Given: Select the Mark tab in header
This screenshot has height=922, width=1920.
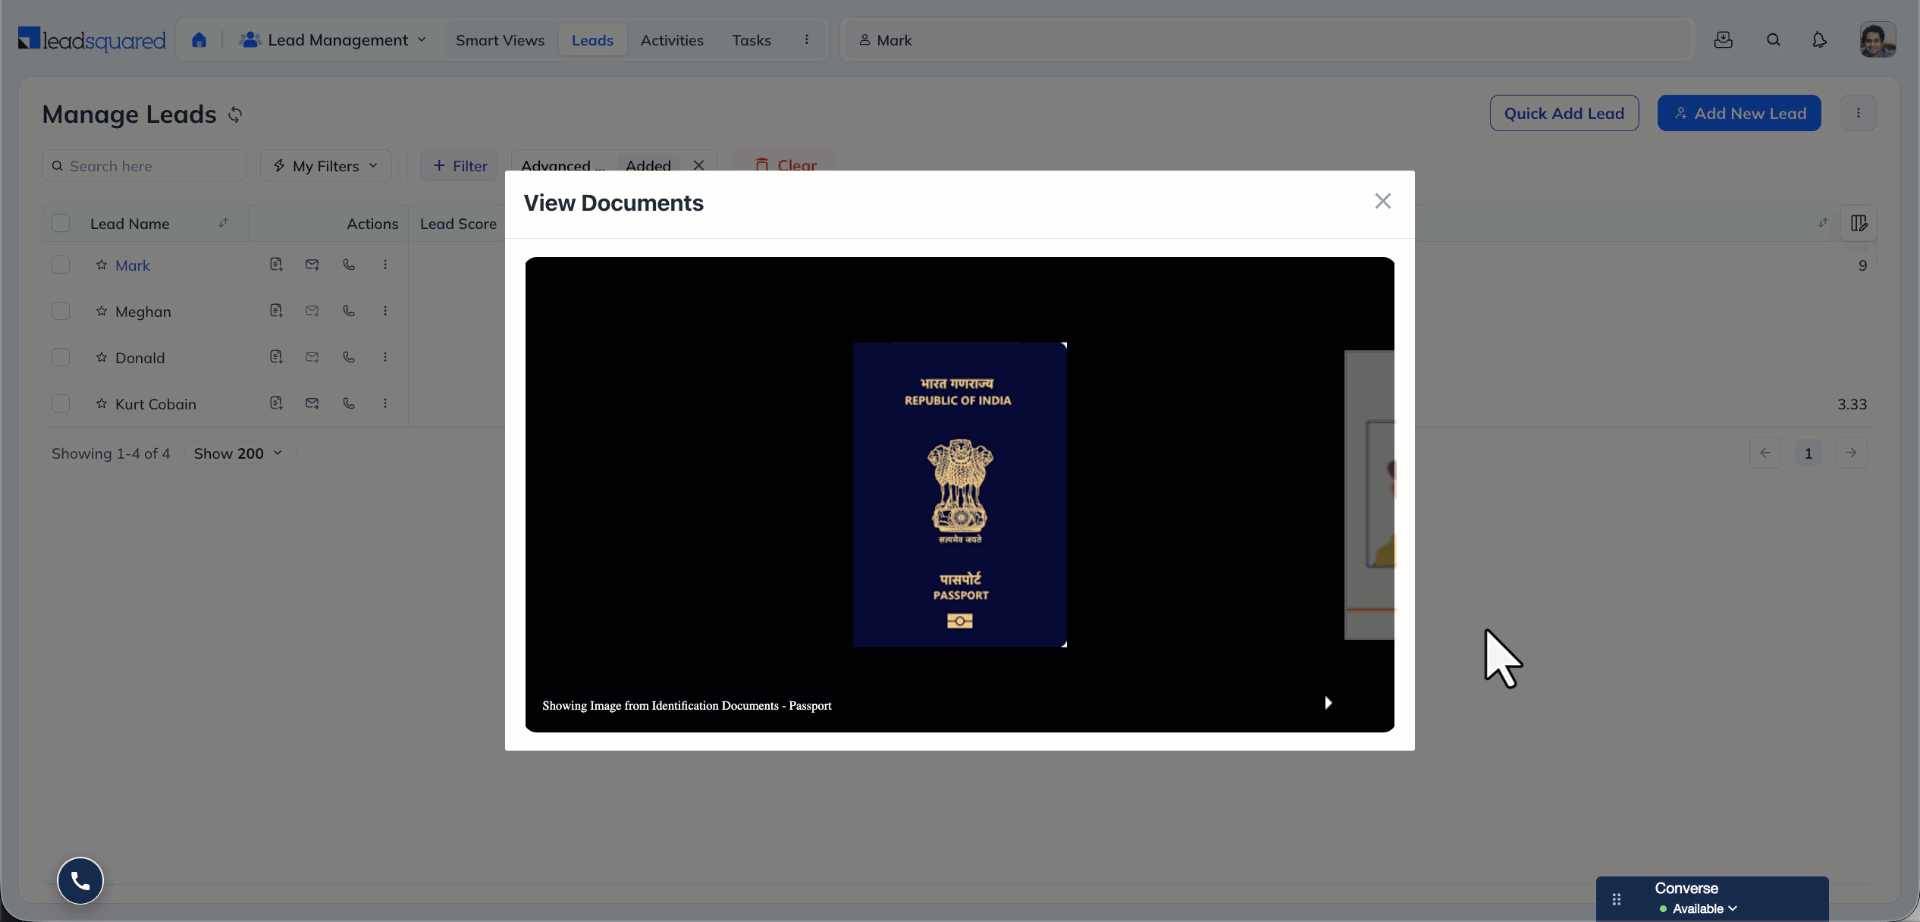Looking at the screenshot, I should (x=886, y=40).
